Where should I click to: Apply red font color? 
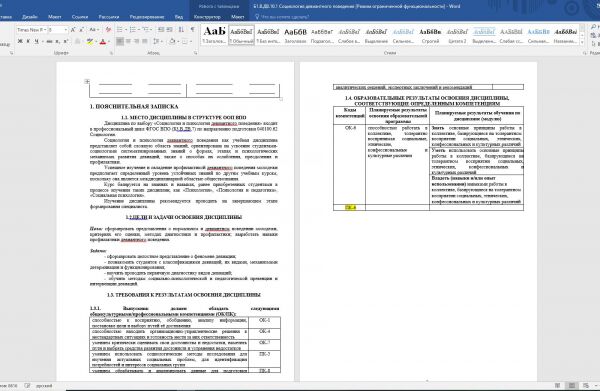(103, 41)
